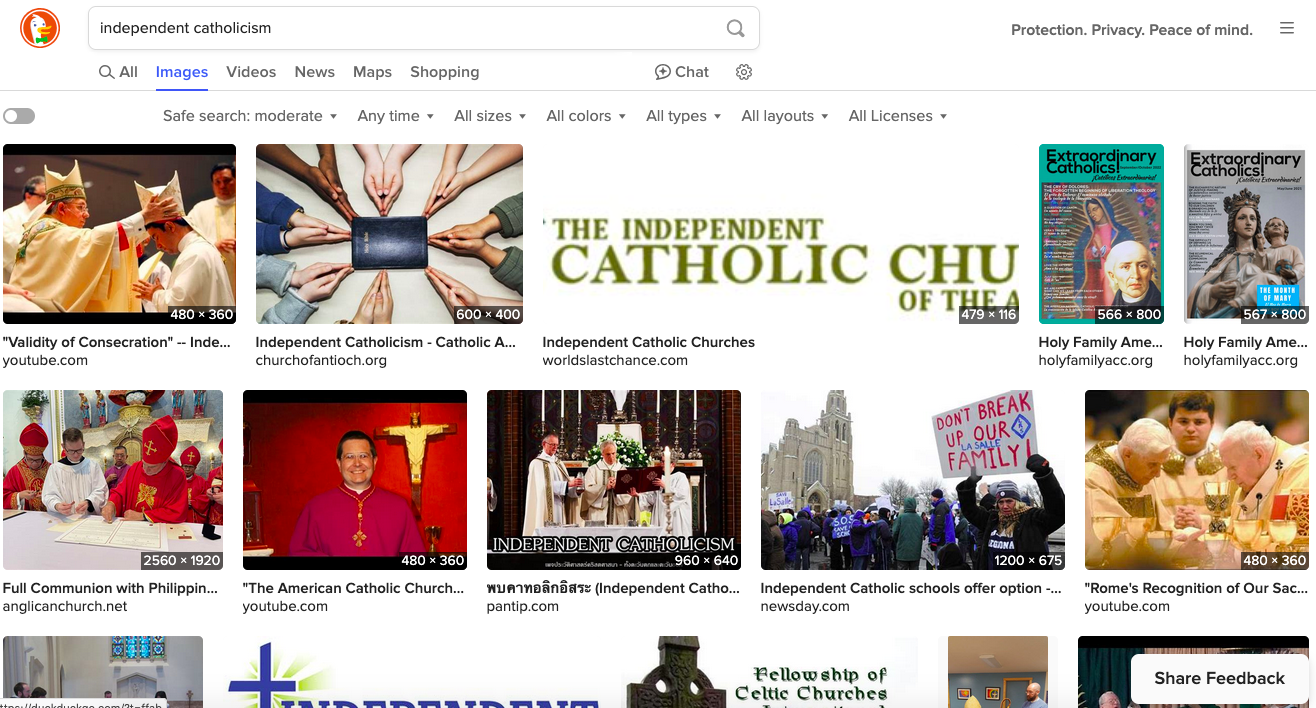The image size is (1316, 708).
Task: Open teal Extraordinary Catholics magazine cover
Action: [x=1101, y=234]
